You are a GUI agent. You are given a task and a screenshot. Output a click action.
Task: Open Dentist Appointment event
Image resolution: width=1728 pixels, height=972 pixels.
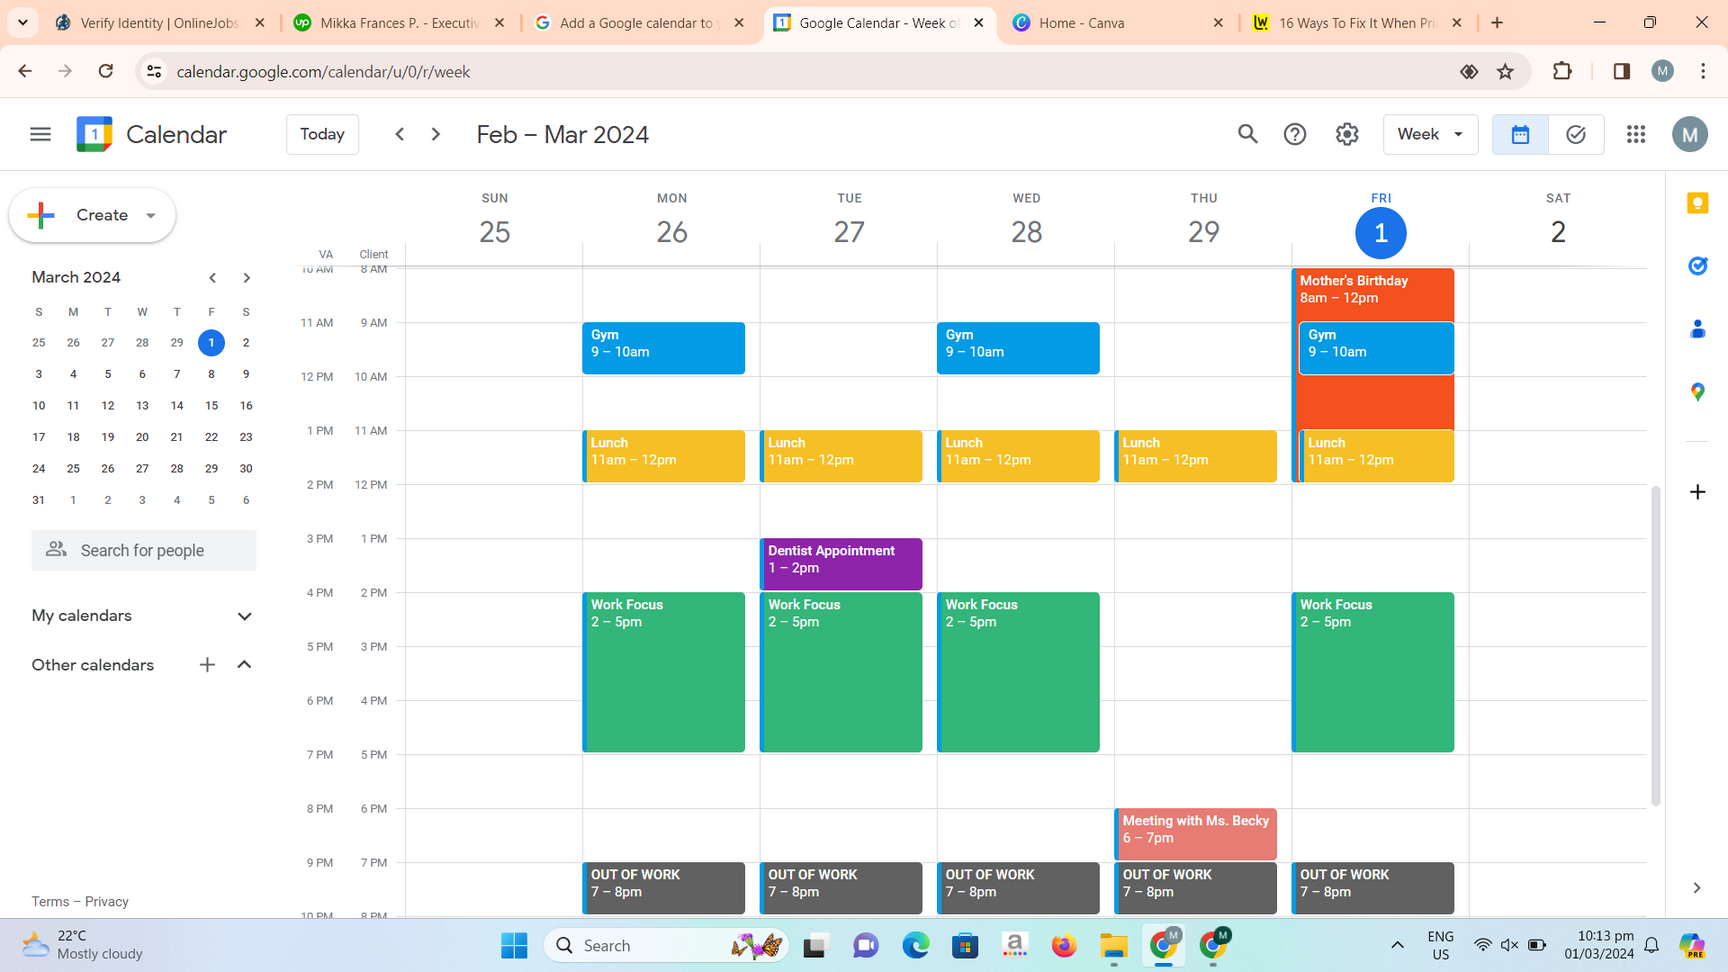841,564
